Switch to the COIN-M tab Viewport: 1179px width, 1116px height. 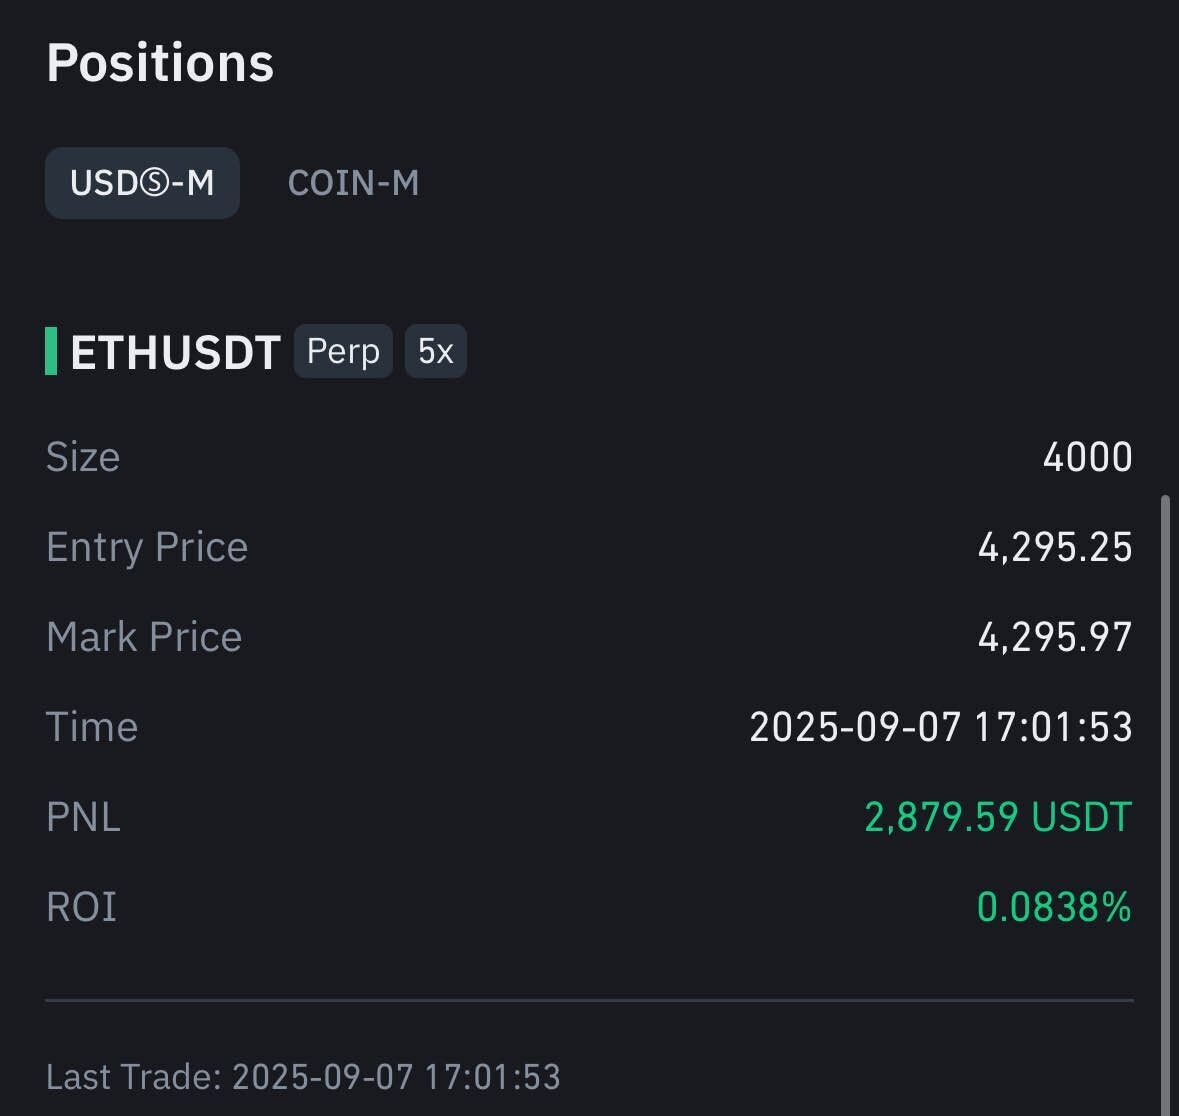click(353, 183)
